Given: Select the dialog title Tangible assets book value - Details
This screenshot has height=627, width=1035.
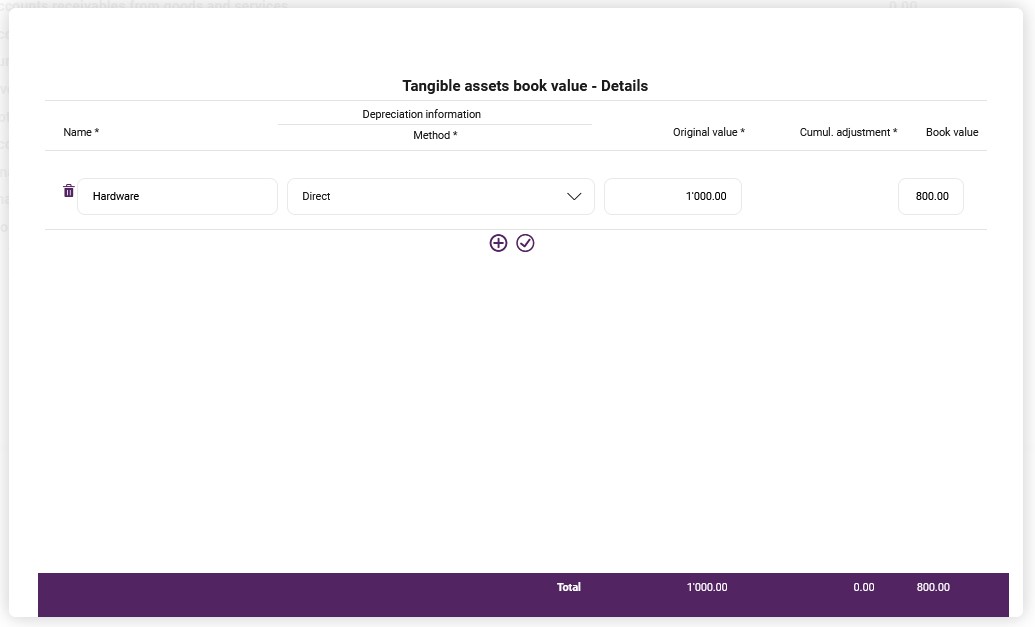Looking at the screenshot, I should tap(525, 86).
